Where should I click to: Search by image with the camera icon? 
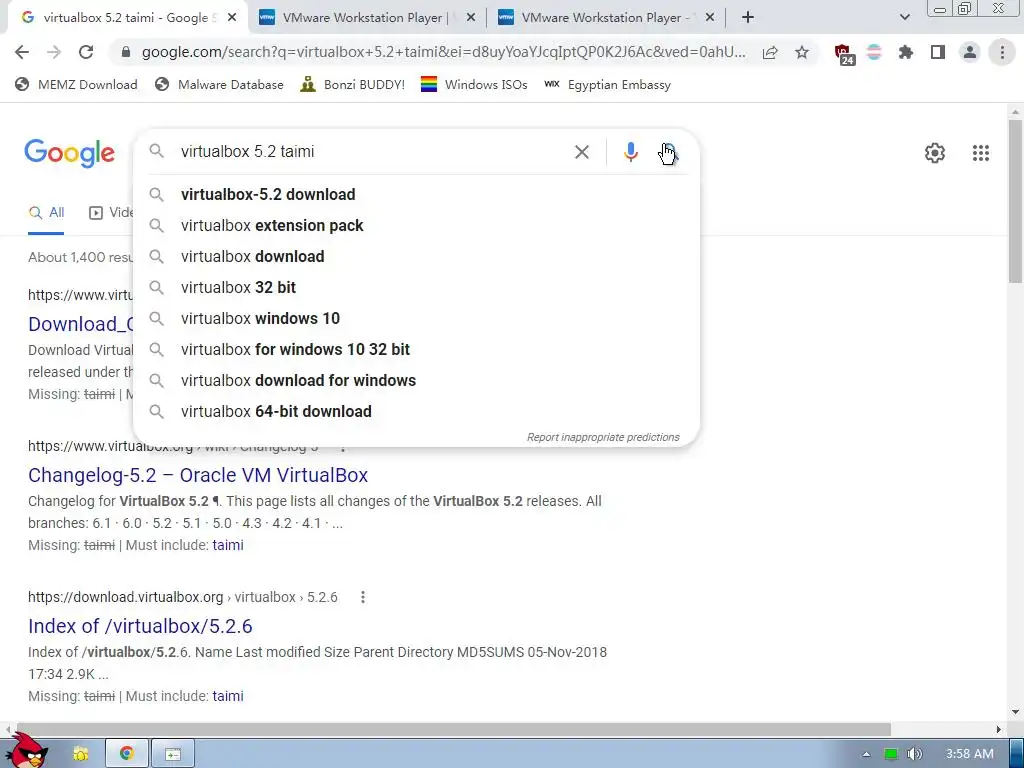[x=669, y=152]
